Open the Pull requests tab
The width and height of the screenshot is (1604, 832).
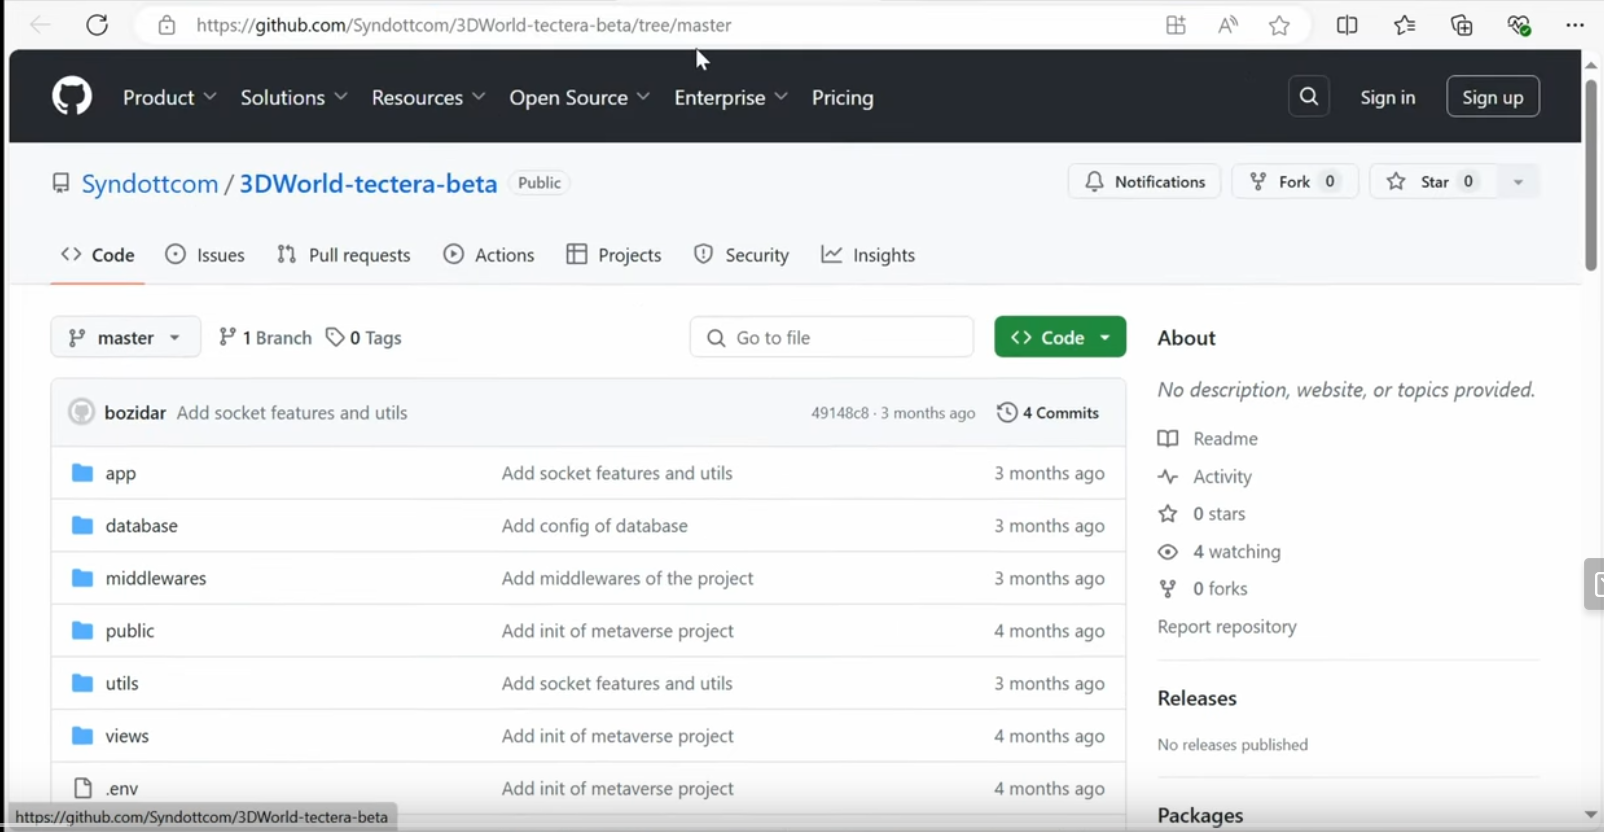coord(343,255)
